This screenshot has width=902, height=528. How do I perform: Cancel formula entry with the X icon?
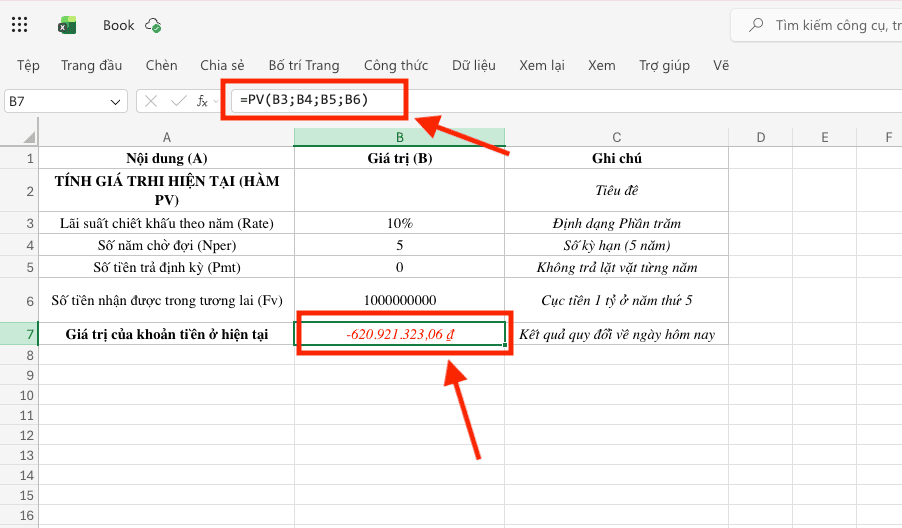click(151, 101)
